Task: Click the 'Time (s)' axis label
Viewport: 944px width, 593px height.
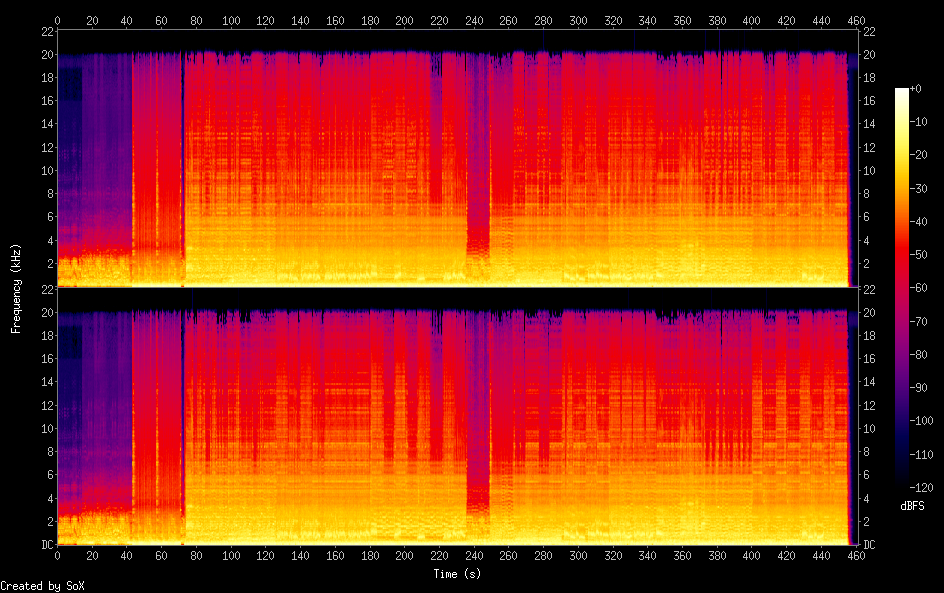Action: coord(457,574)
